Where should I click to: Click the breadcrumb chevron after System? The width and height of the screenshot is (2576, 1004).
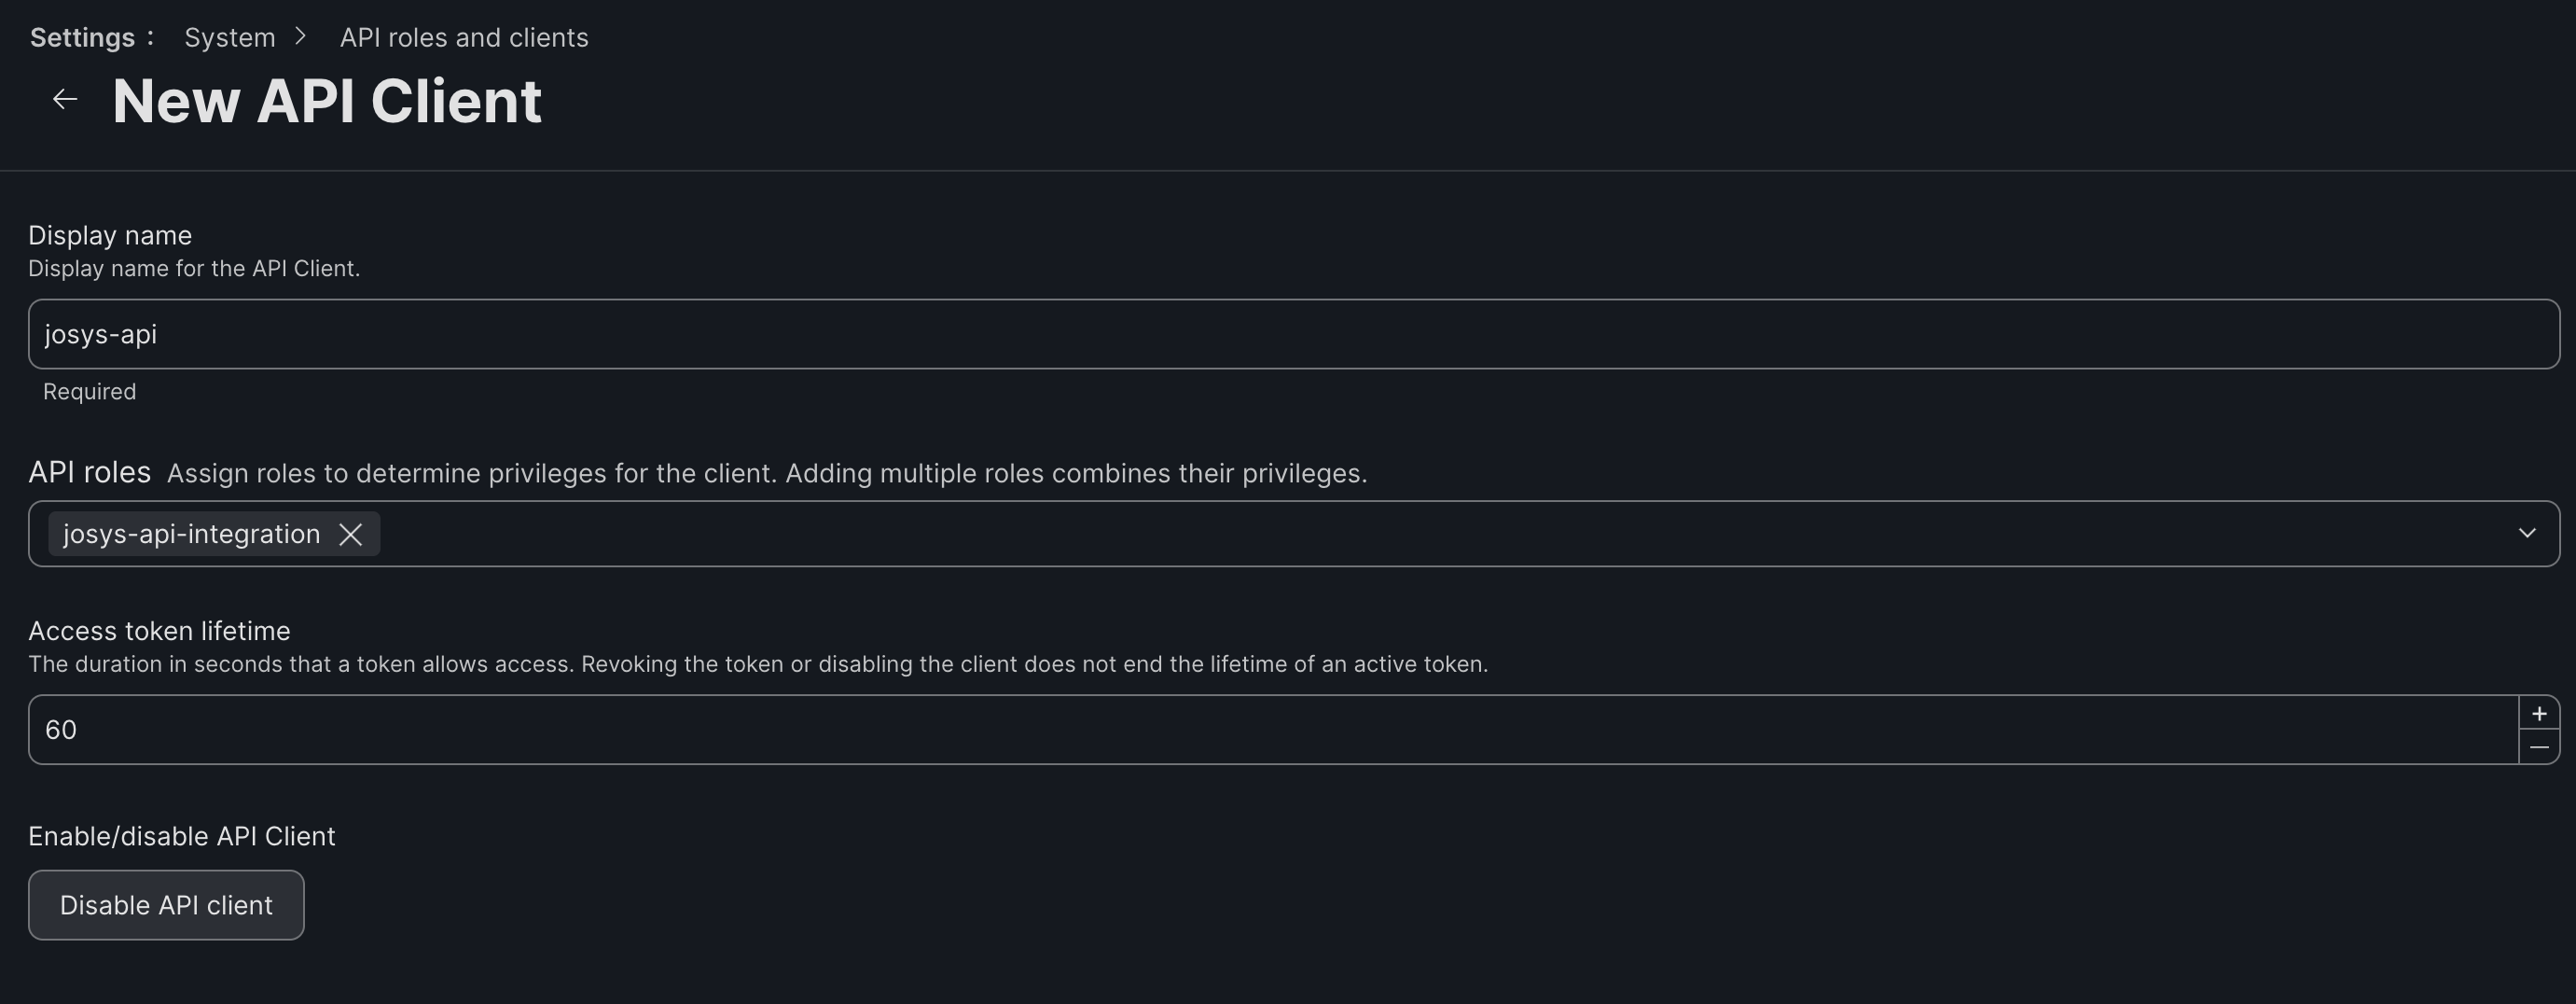tap(300, 37)
